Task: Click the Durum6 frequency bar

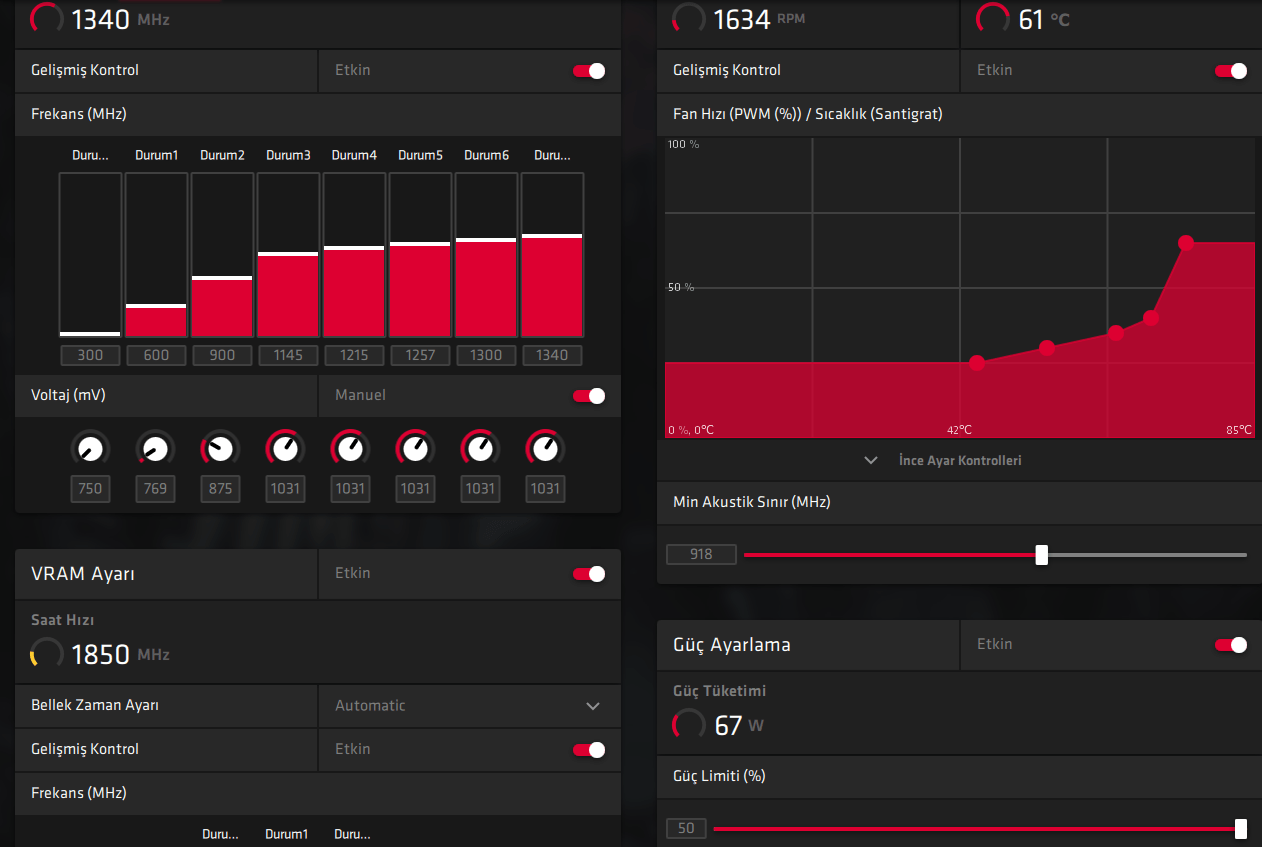Action: 486,255
